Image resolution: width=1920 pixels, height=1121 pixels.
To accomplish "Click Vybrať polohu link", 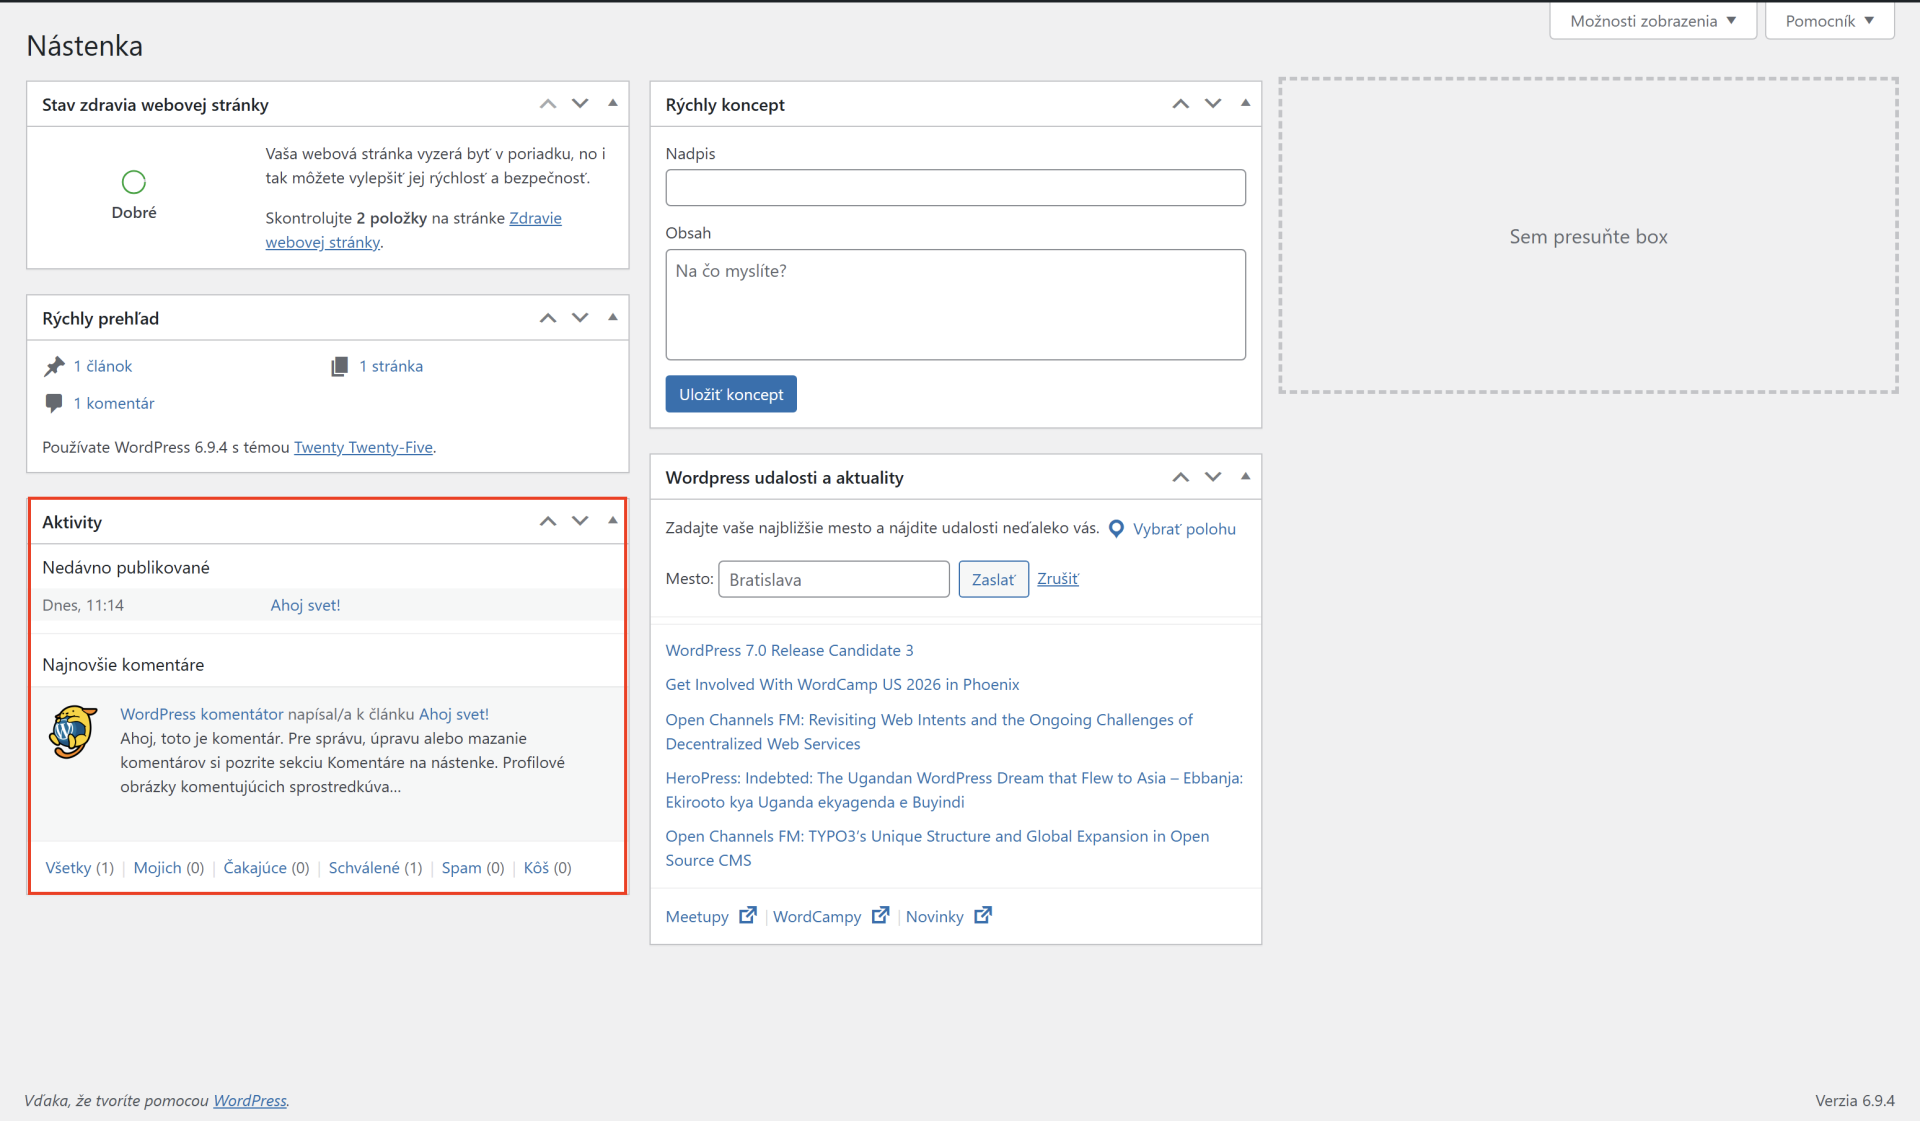I will (1184, 529).
